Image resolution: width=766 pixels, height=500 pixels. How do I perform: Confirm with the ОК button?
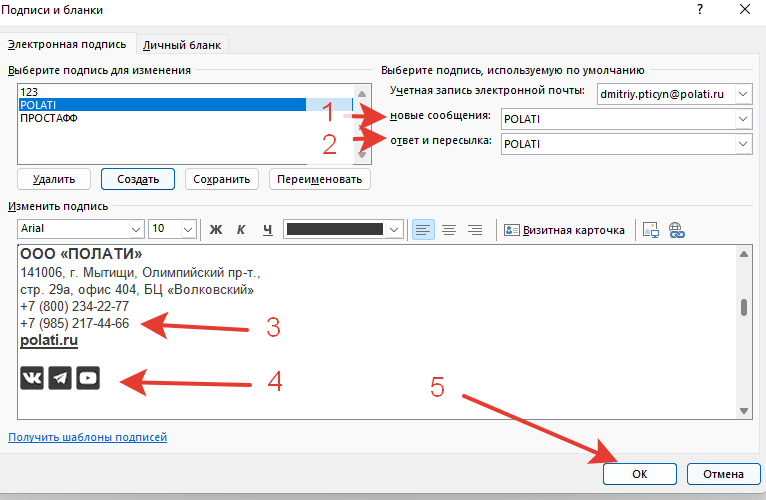pos(639,474)
